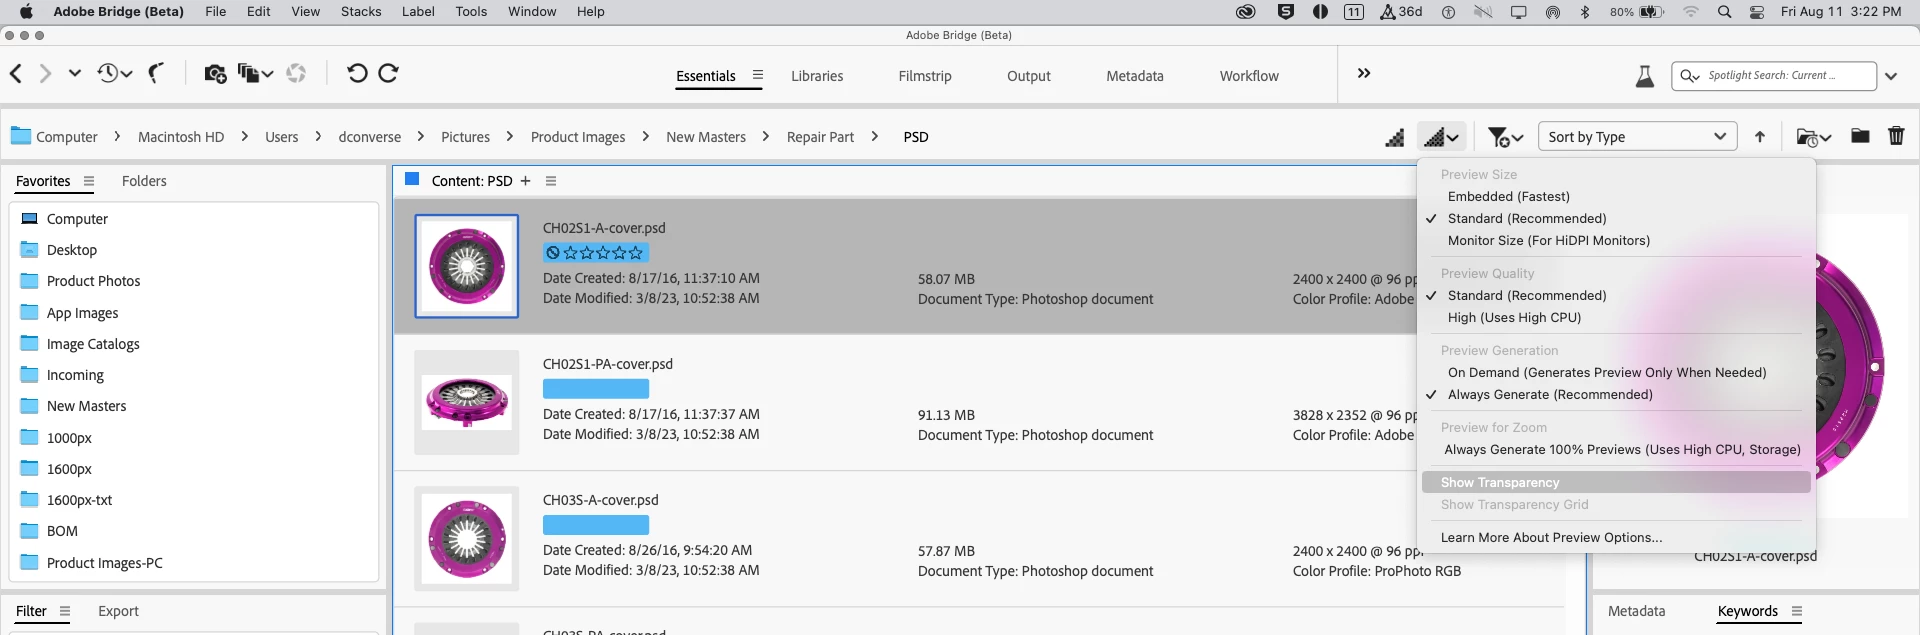Image resolution: width=1920 pixels, height=635 pixels.
Task: Click the browse quickly thumbnail quality icon
Action: coord(1395,137)
